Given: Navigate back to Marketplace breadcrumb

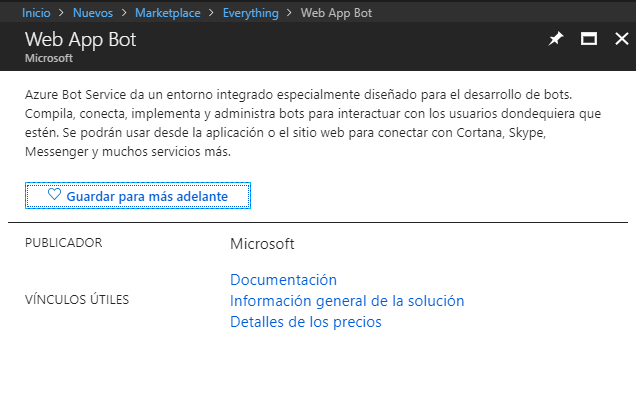Looking at the screenshot, I should coord(168,13).
